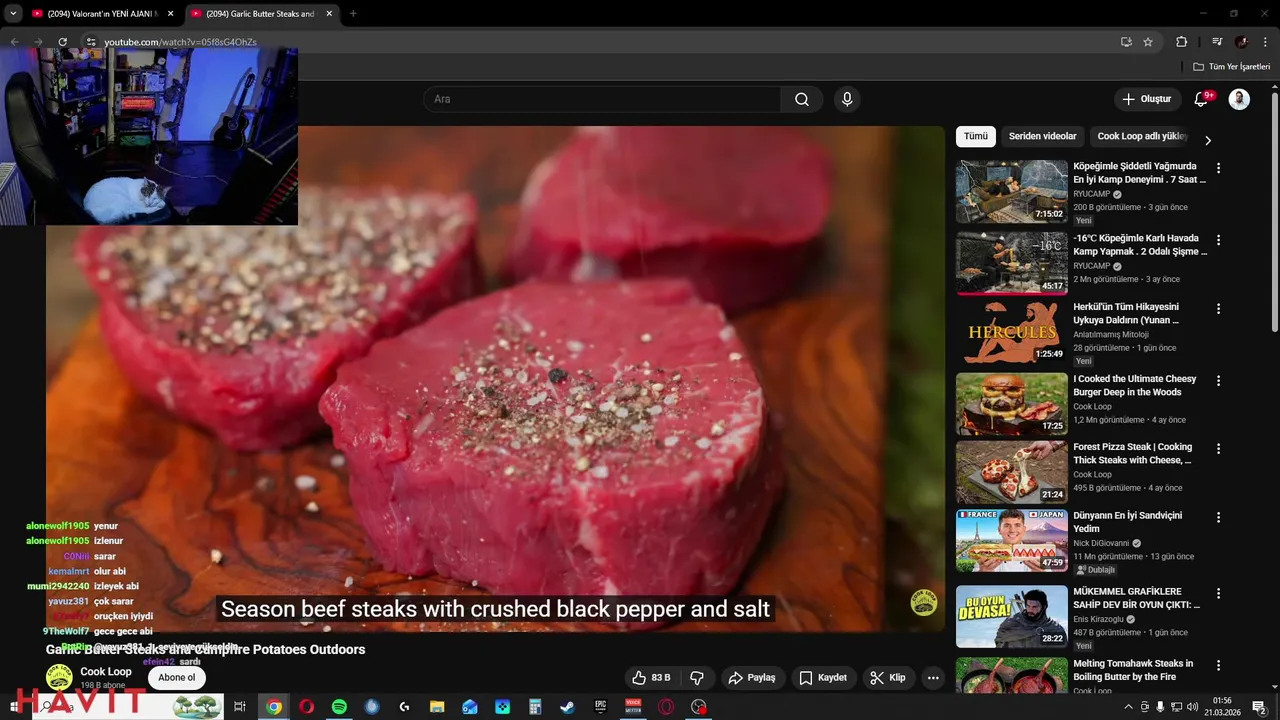Viewport: 1280px width, 720px height.
Task: Select the Seriden videolar chip
Action: click(1042, 136)
